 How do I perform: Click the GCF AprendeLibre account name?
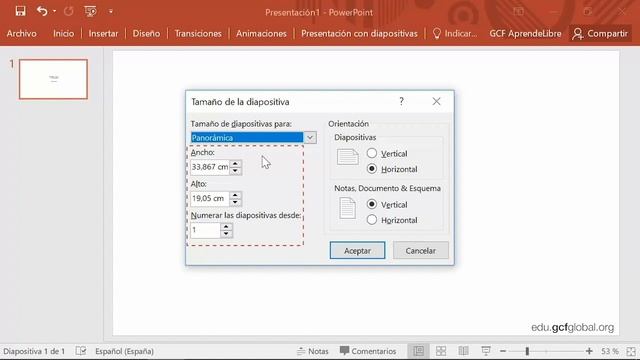click(525, 33)
